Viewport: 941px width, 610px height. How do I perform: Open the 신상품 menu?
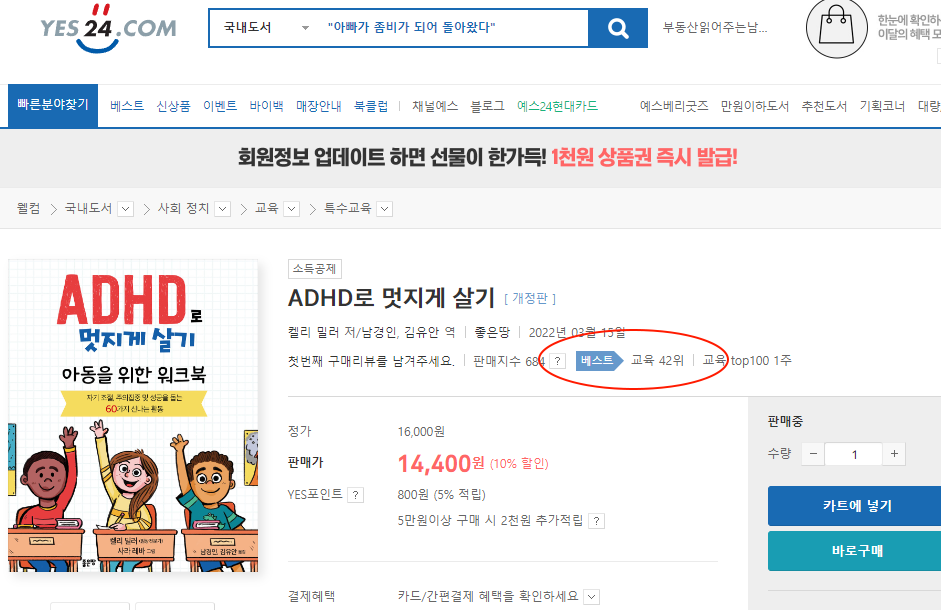[173, 106]
